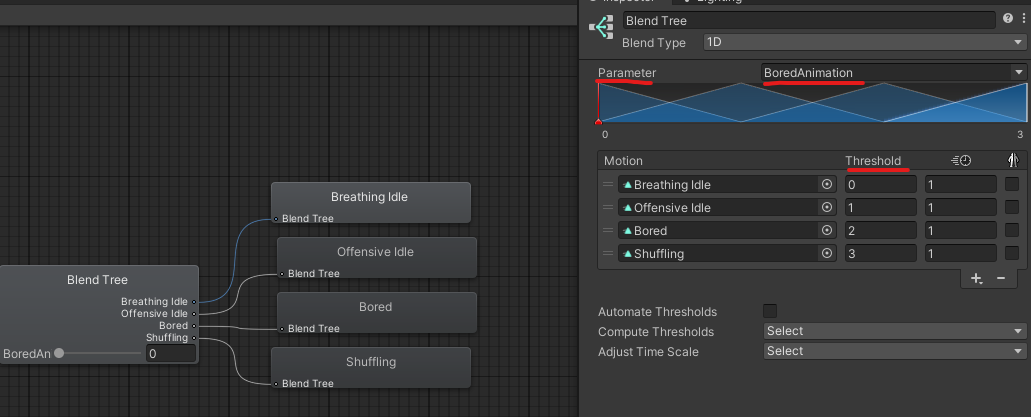Click the Shuffling threshold field
This screenshot has height=417, width=1031.
tap(880, 253)
